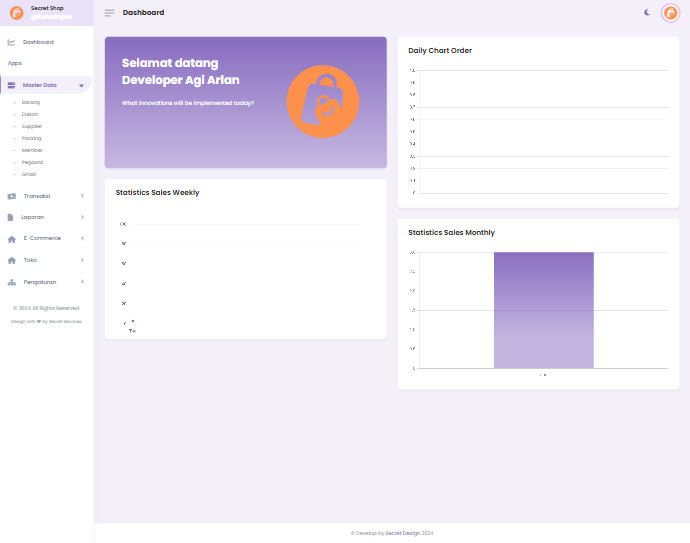Click the purple bar in Monthly chart

pyautogui.click(x=543, y=310)
